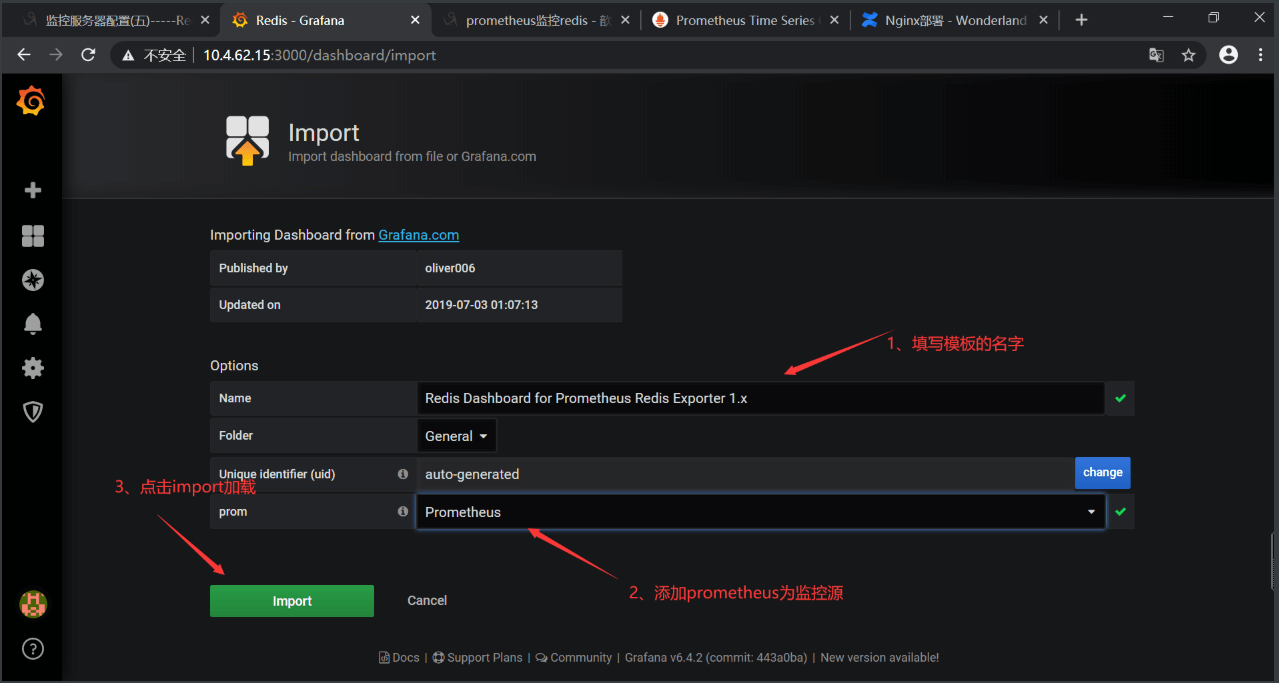Click the 'Published by' label cell
The image size is (1279, 683).
(313, 268)
